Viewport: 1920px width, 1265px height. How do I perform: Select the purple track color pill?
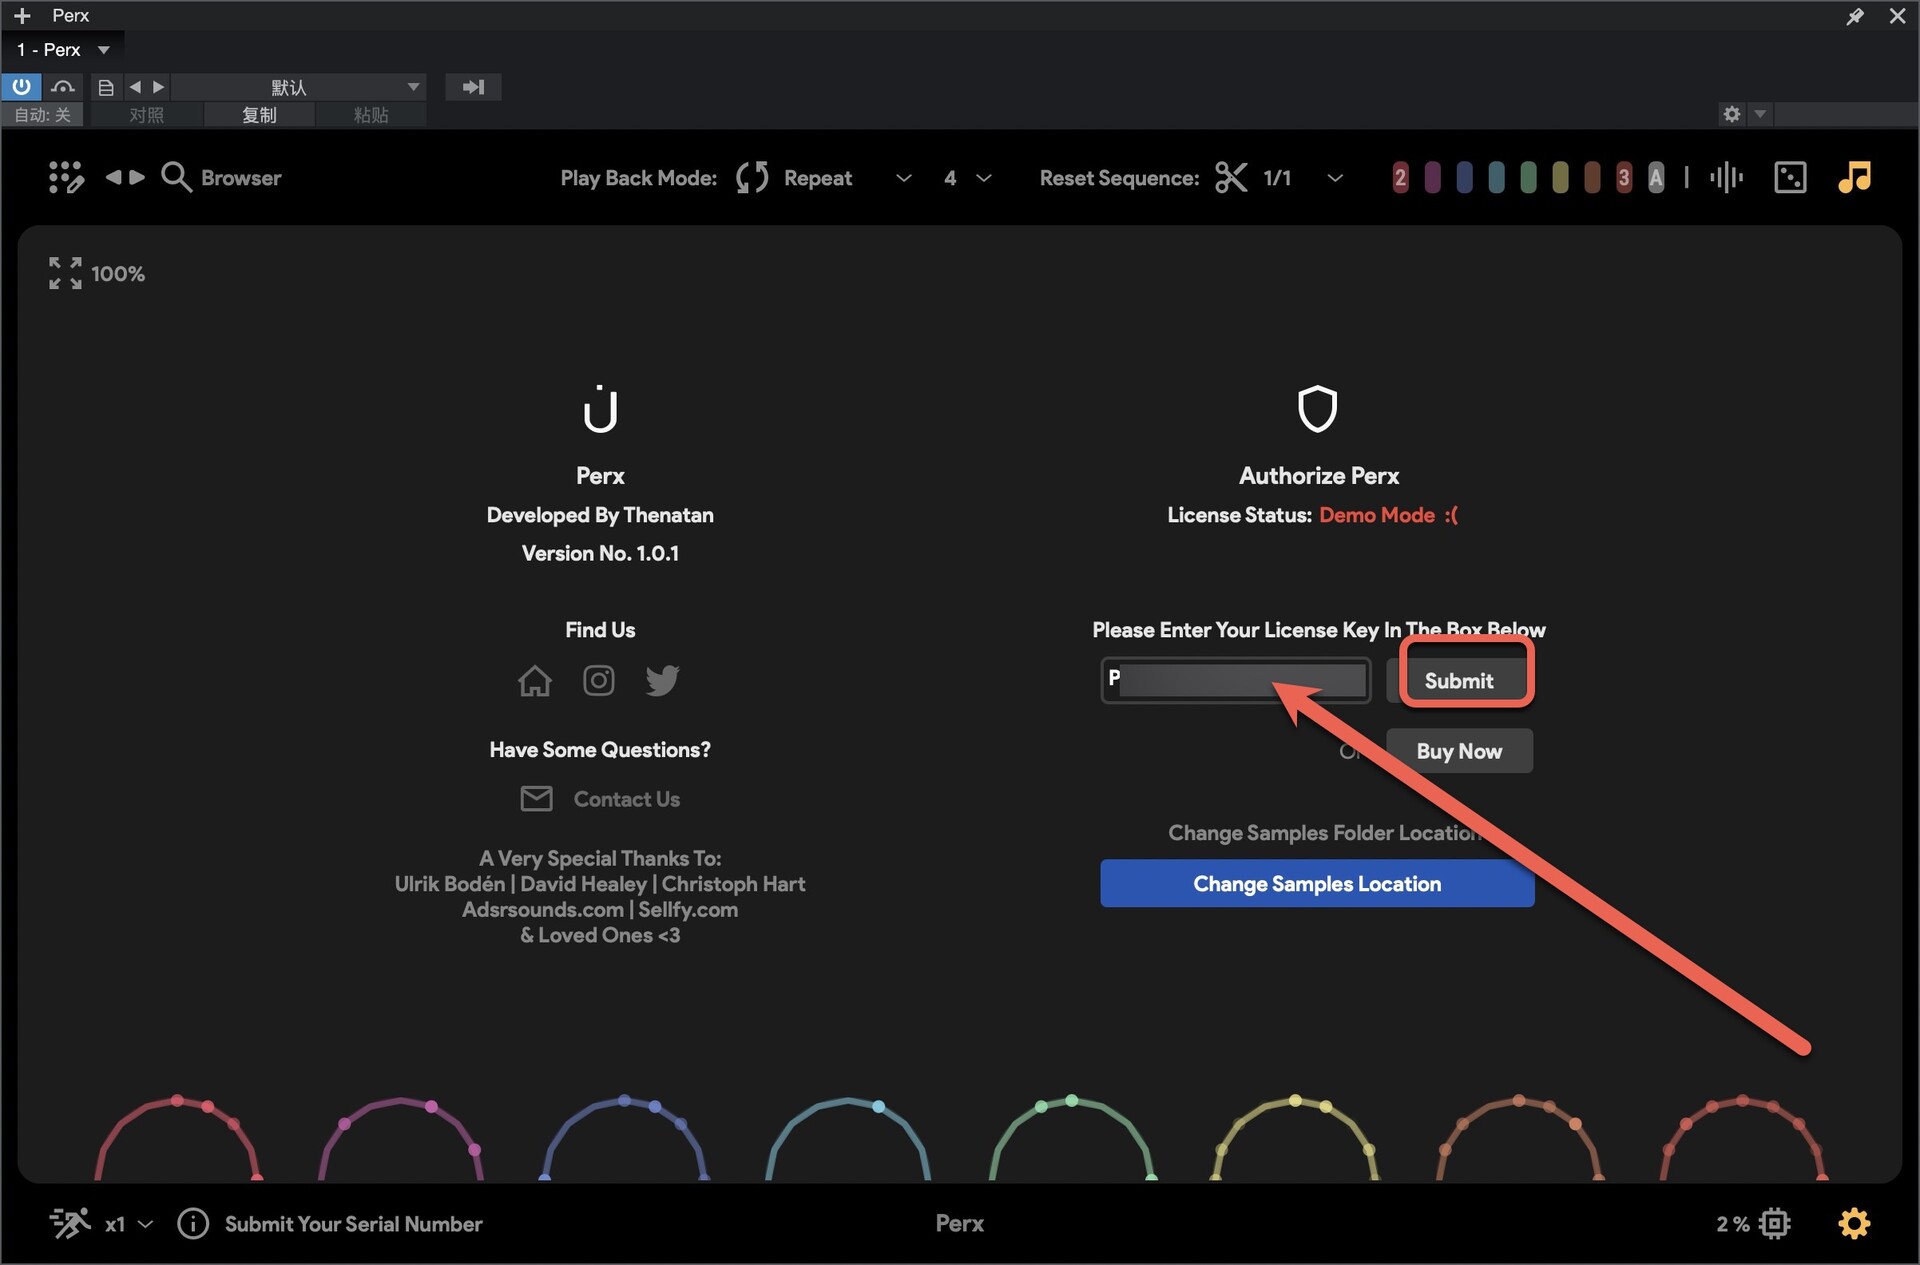pos(1432,178)
